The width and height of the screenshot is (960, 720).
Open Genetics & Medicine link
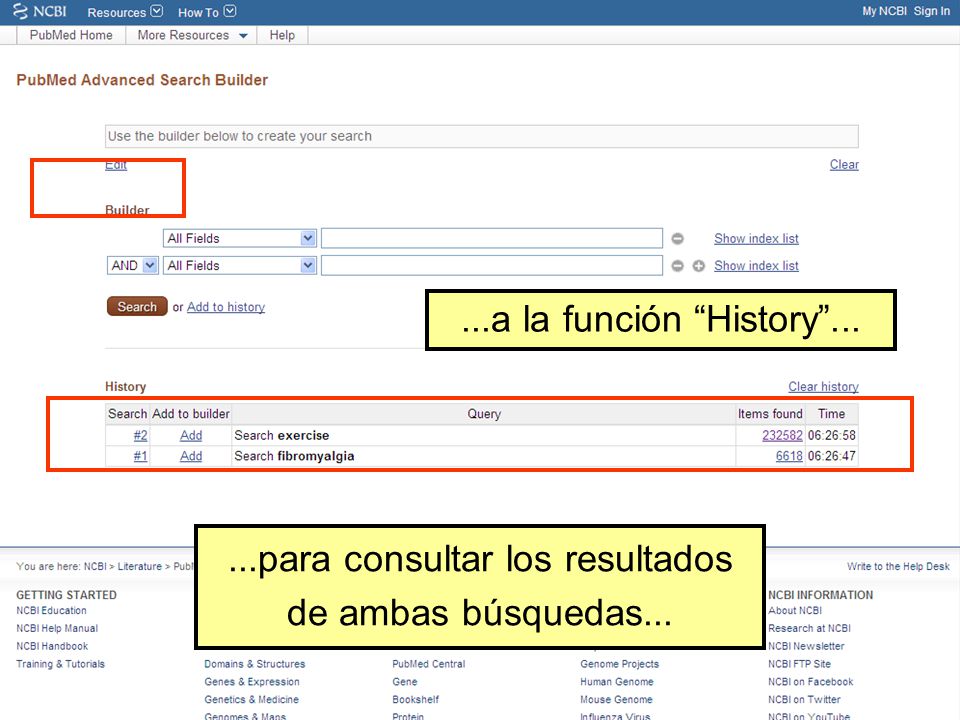(252, 699)
